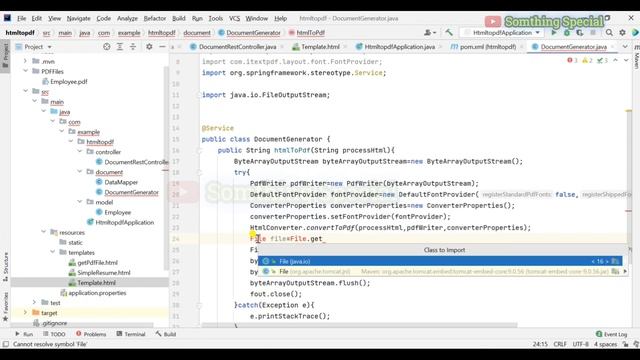The width and height of the screenshot is (640, 360).
Task: Expand the target folder
Action: click(25, 313)
